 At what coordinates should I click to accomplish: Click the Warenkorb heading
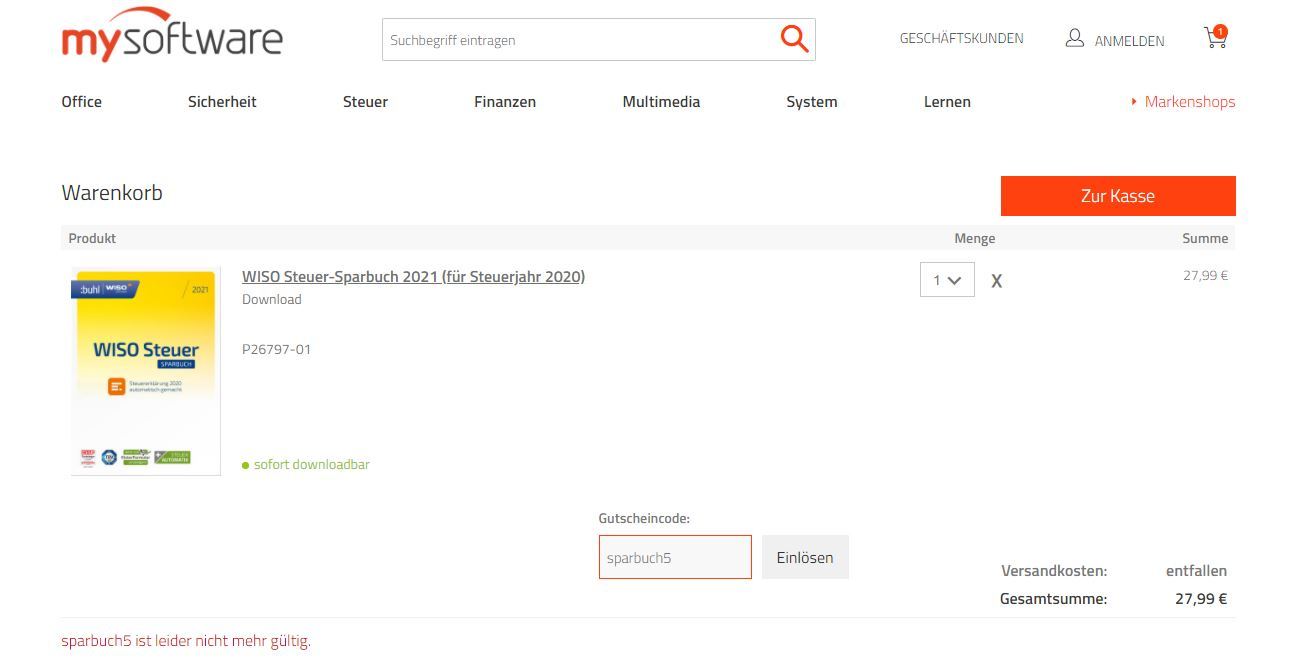click(x=112, y=193)
